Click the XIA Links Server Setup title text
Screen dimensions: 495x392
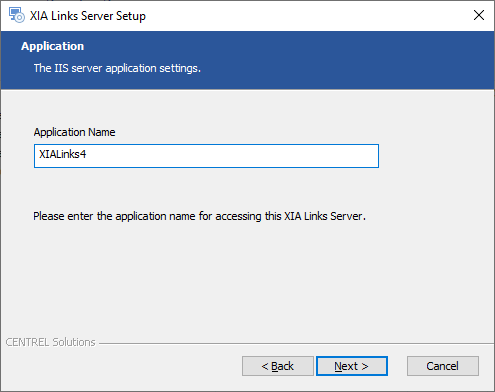(x=88, y=16)
